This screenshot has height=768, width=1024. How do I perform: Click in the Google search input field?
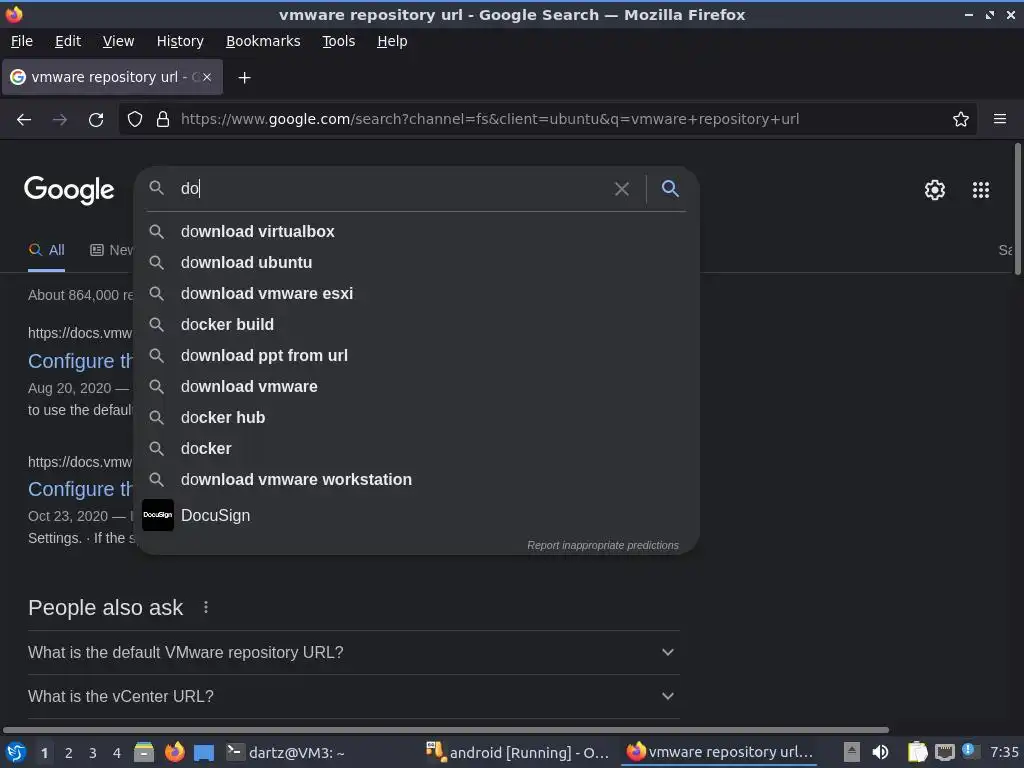pyautogui.click(x=392, y=189)
